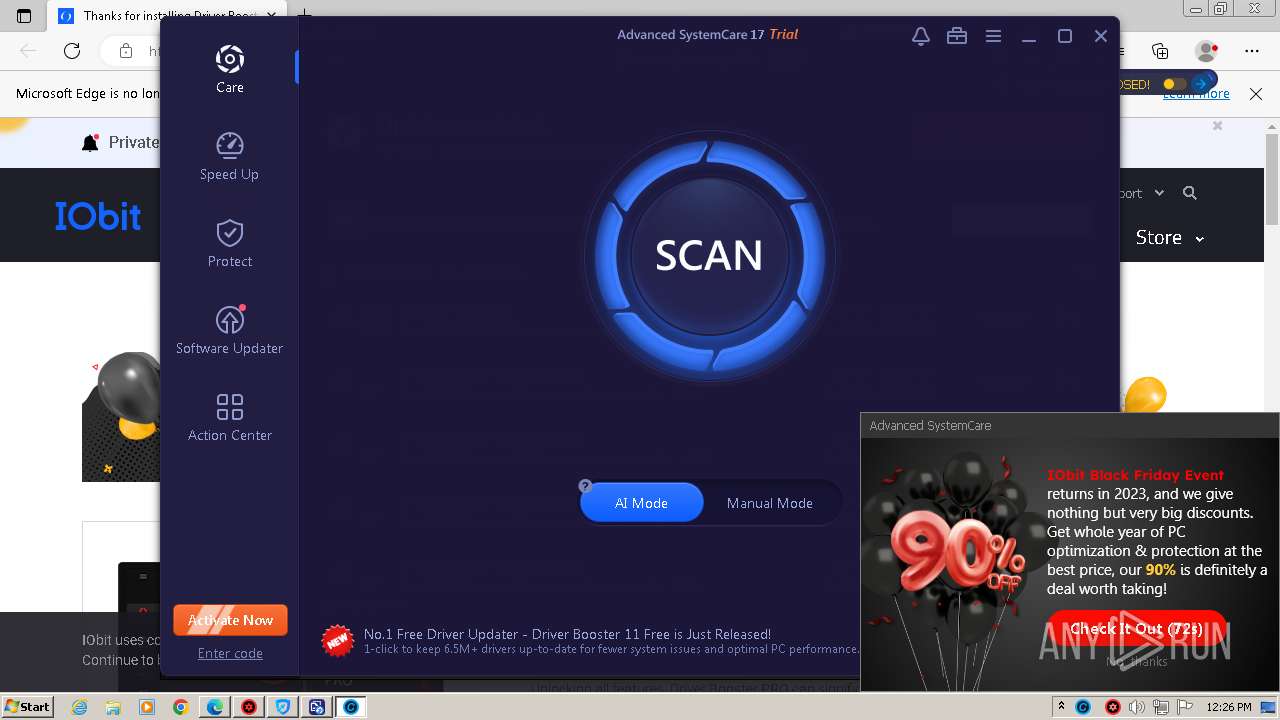
Task: Open File Explorer from taskbar
Action: coord(113,707)
